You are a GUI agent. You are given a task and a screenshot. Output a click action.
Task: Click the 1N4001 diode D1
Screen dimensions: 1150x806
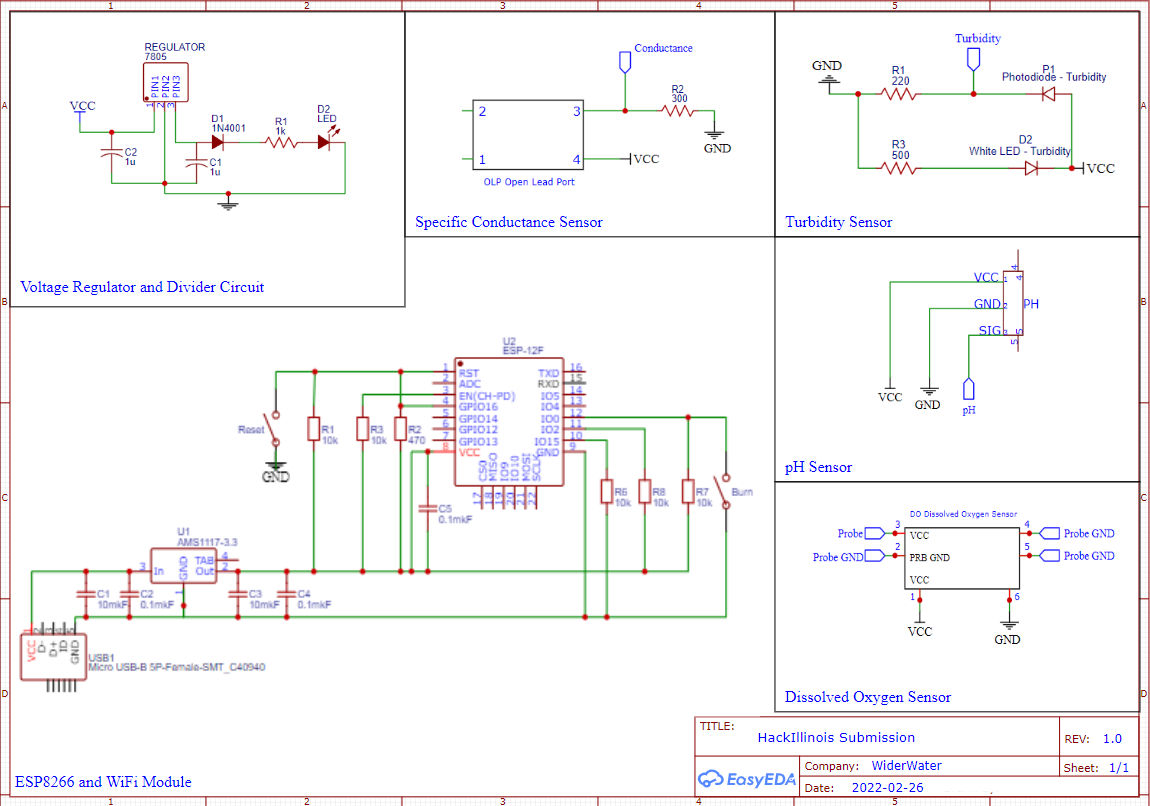(x=217, y=142)
